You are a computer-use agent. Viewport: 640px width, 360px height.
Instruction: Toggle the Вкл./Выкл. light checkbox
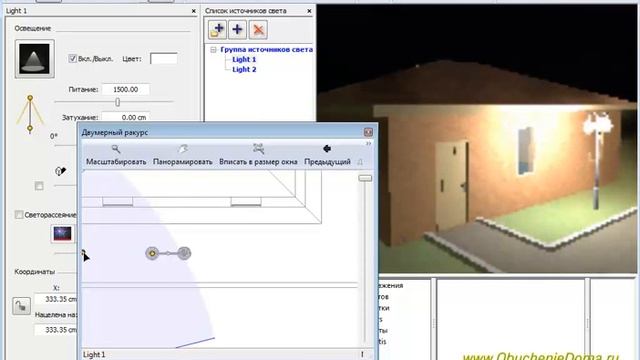click(x=73, y=59)
